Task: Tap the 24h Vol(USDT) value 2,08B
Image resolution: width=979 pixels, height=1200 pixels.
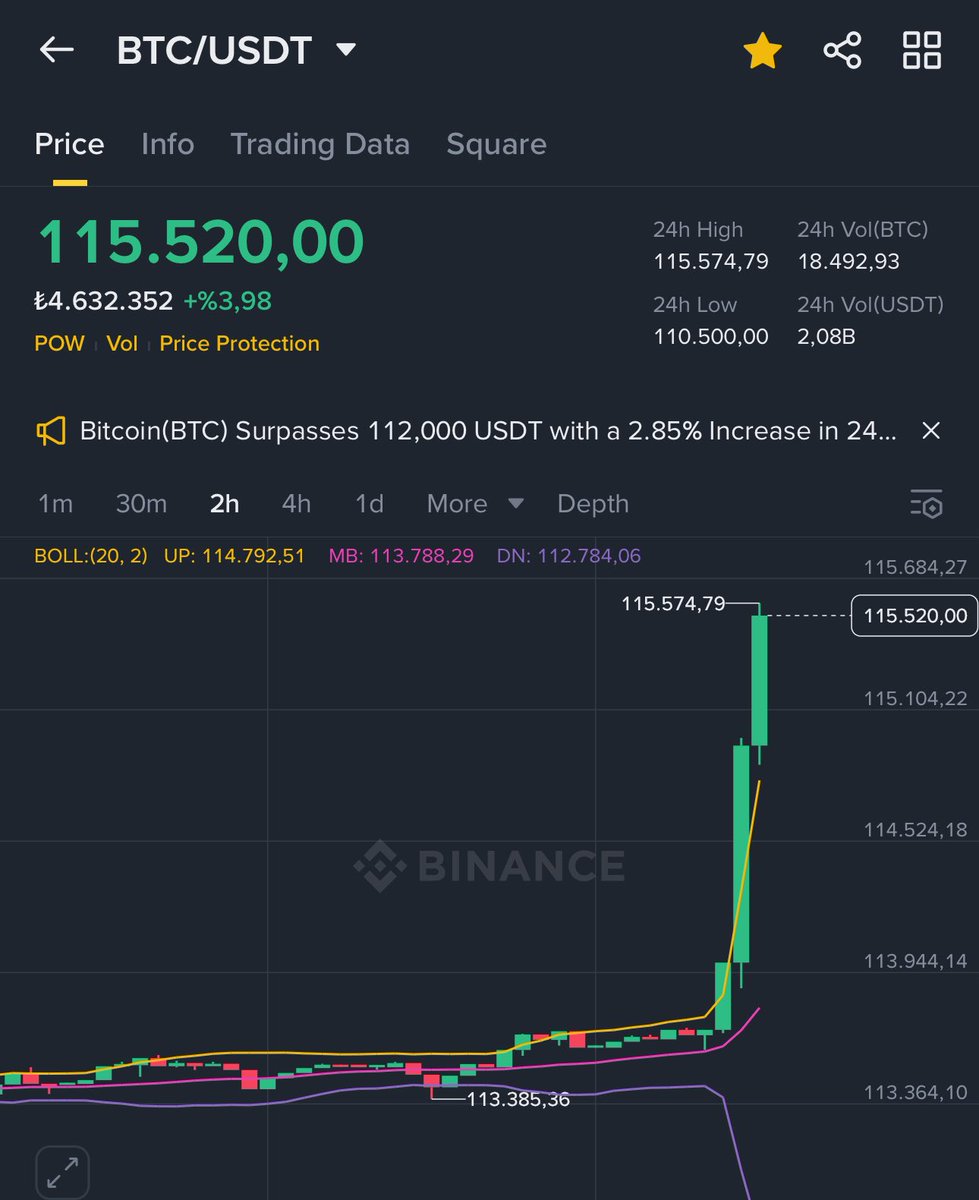Action: pos(826,337)
